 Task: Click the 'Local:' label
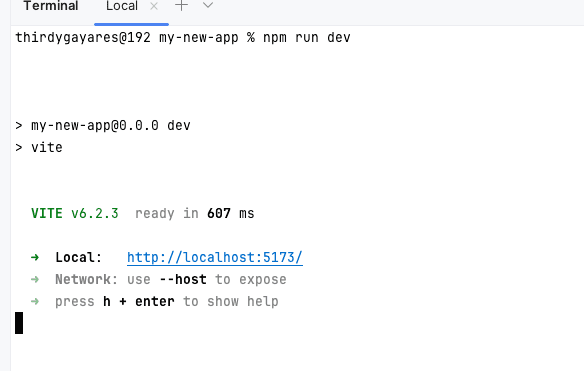pos(79,257)
